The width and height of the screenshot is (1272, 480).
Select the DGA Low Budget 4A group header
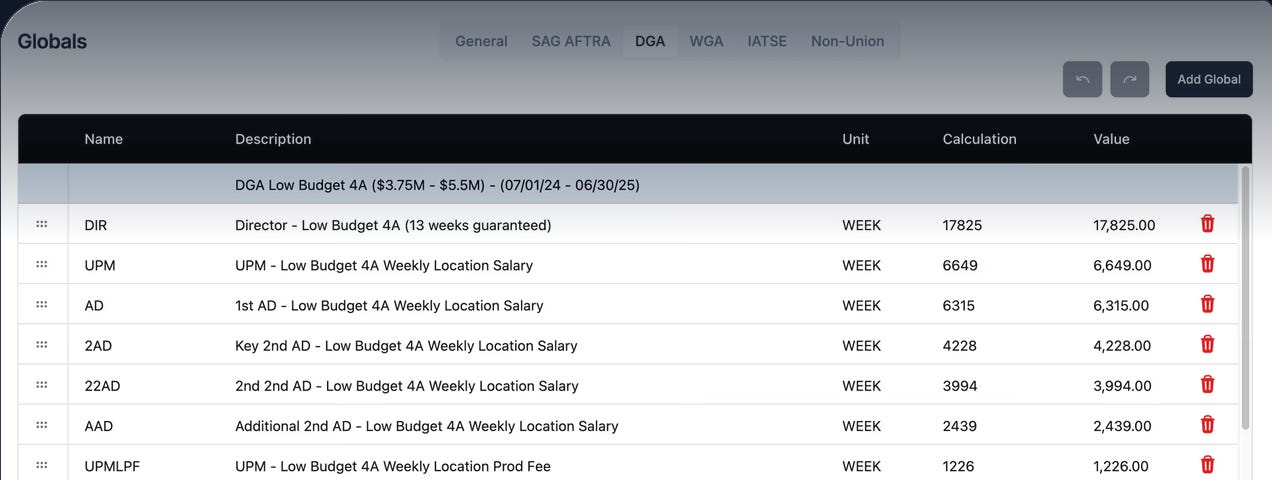pyautogui.click(x=628, y=185)
